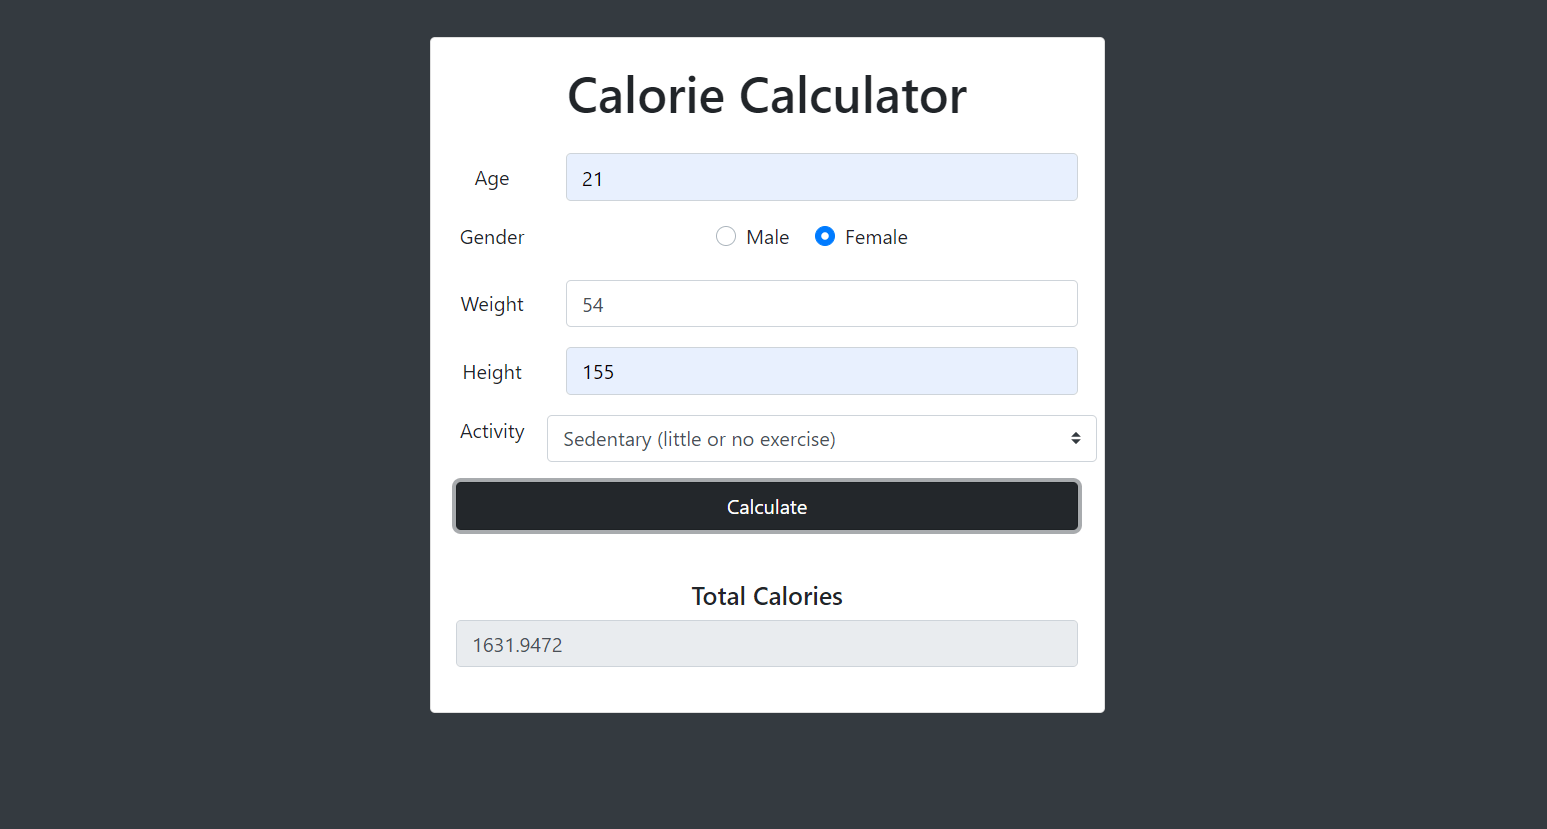Click into the Weight input field
Image resolution: width=1547 pixels, height=829 pixels.
click(x=820, y=303)
